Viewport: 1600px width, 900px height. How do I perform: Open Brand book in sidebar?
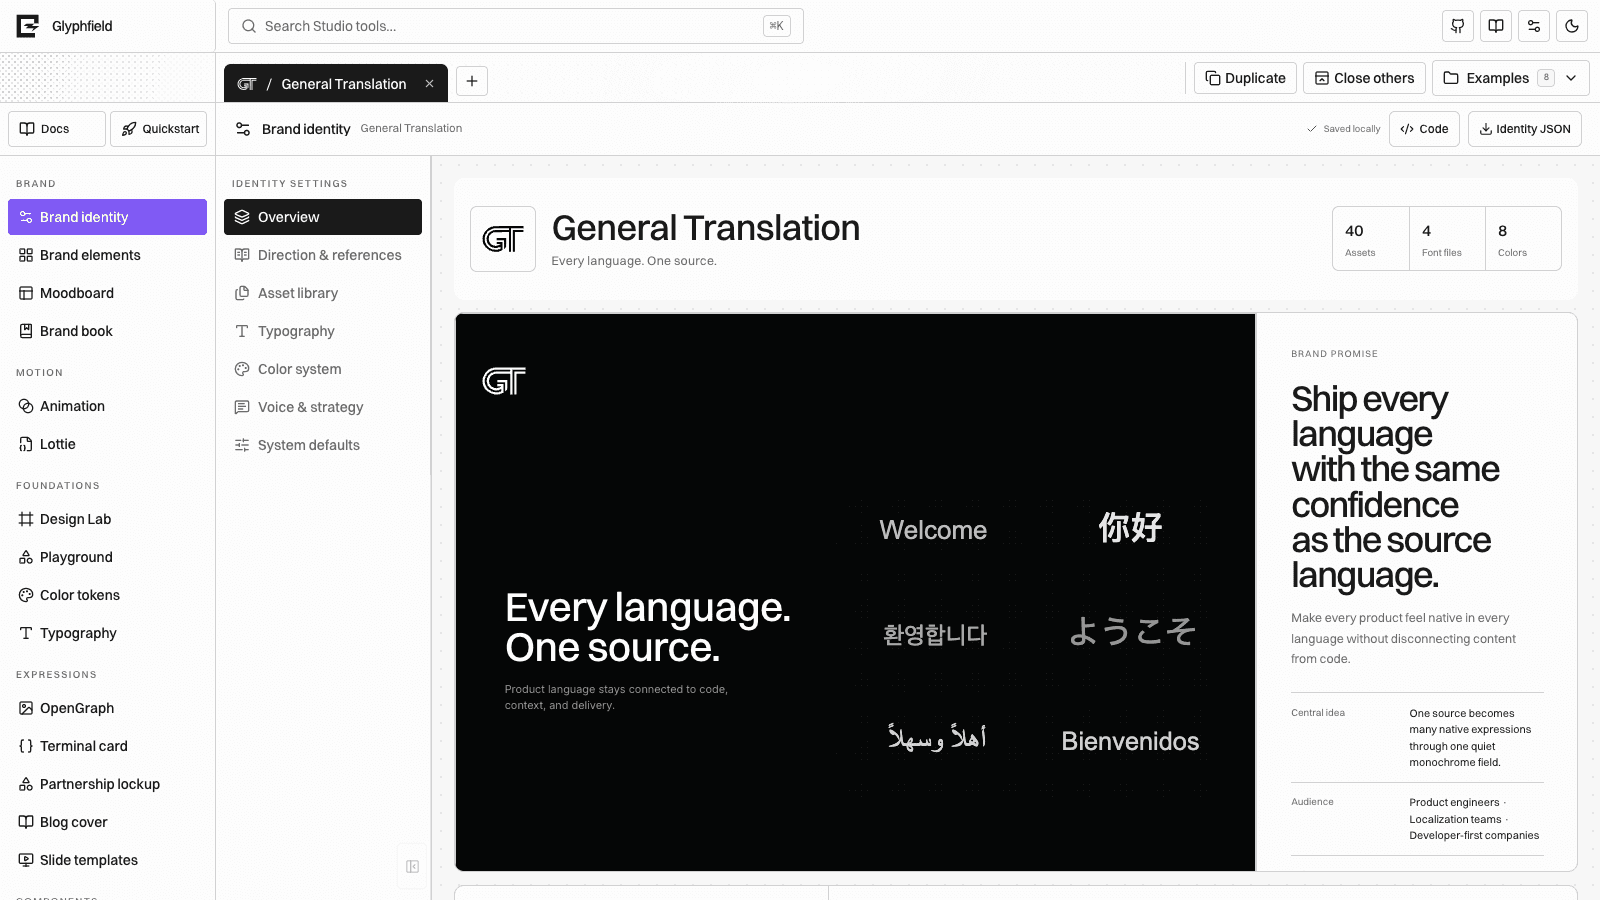click(x=107, y=331)
